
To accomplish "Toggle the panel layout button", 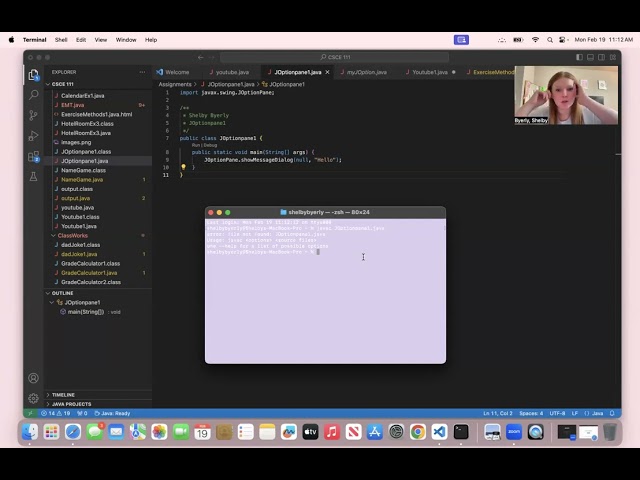I will tap(590, 57).
